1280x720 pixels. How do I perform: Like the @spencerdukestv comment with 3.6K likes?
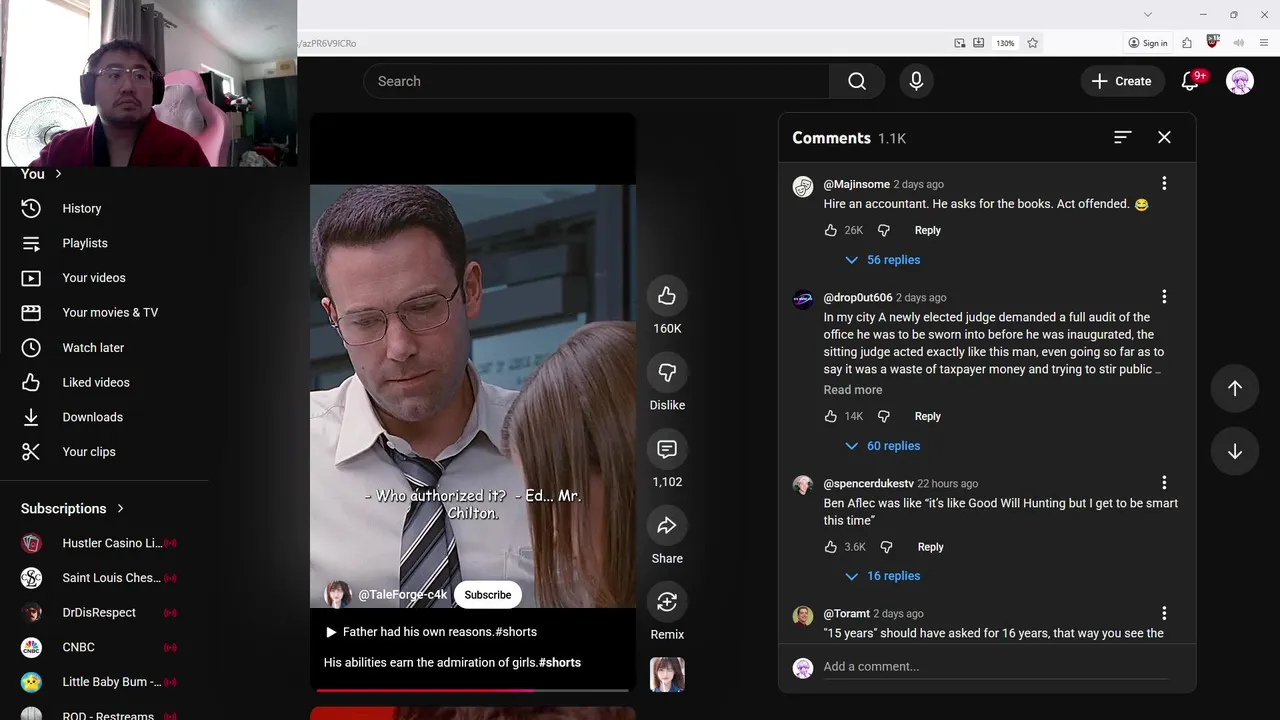click(x=830, y=547)
